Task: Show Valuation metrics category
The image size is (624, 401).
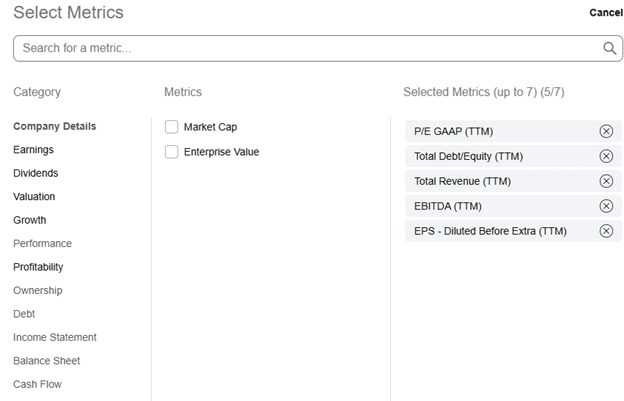Action: click(x=35, y=197)
